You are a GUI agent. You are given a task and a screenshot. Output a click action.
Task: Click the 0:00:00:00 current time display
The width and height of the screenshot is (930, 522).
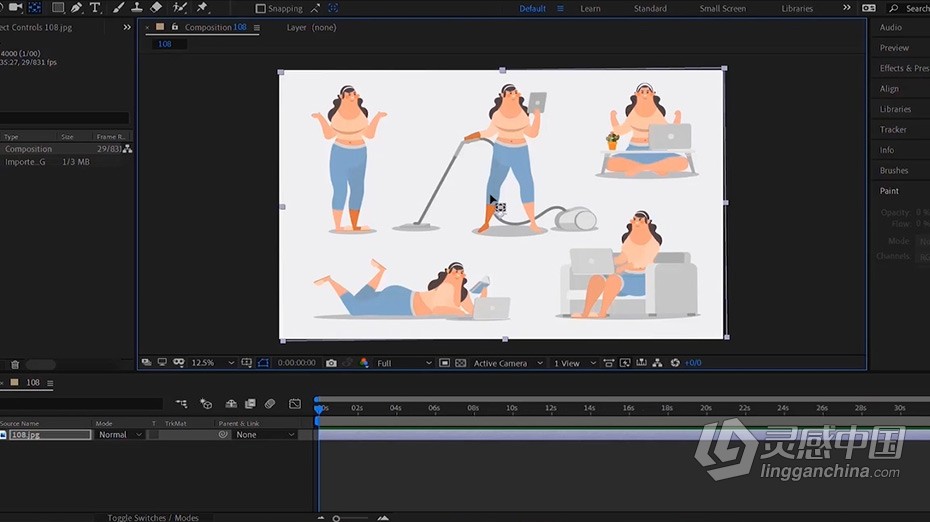pos(297,363)
